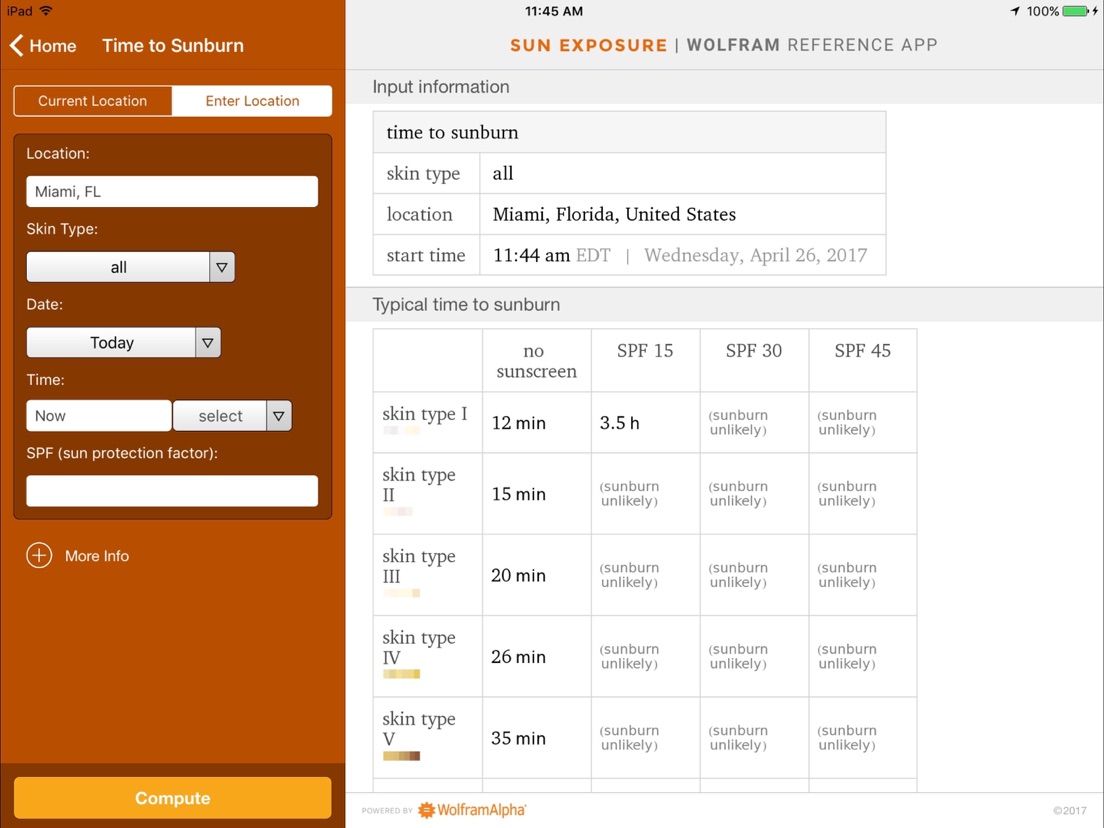Tap the '11:44 am' start time value
The image size is (1104, 828).
pos(532,255)
